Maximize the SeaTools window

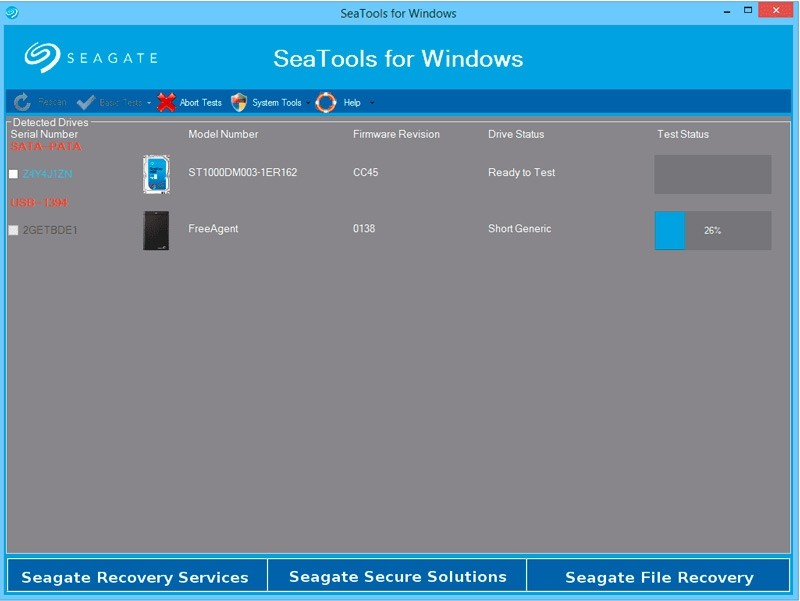pos(748,10)
